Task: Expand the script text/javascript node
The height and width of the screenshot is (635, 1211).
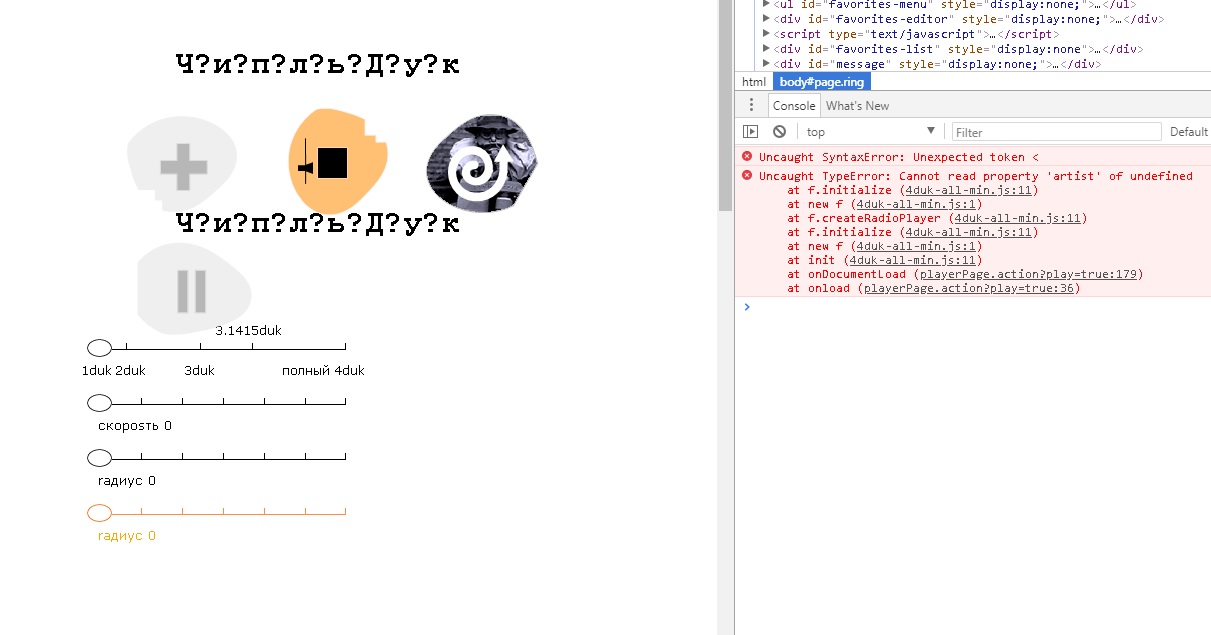Action: pyautogui.click(x=766, y=34)
